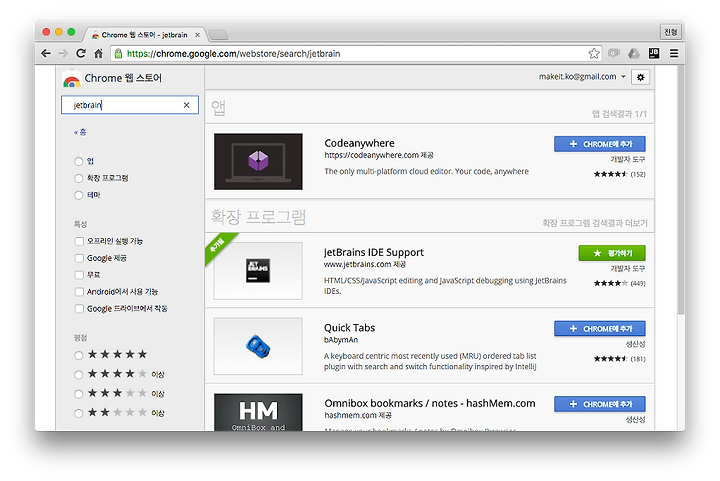Select the 앱 filter radio button
Viewport: 720px width, 481px height.
pyautogui.click(x=79, y=162)
